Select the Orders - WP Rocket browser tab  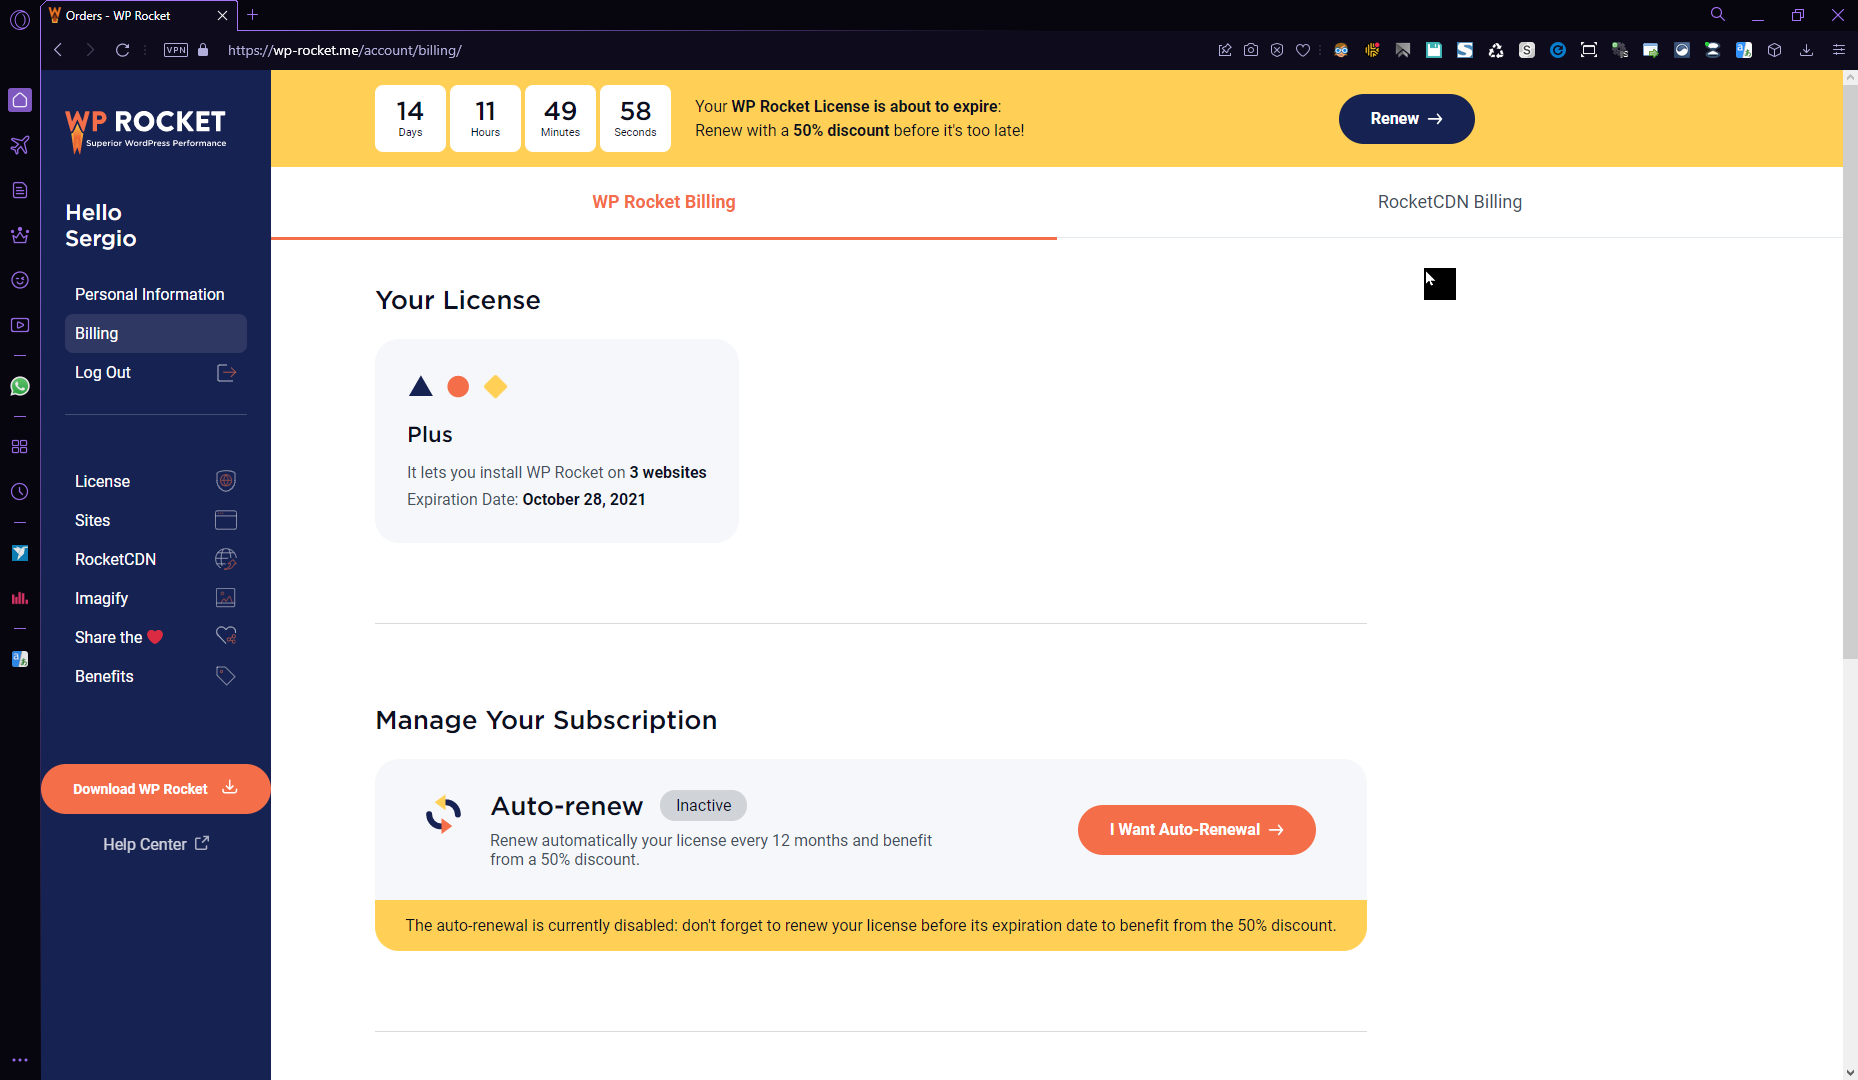pyautogui.click(x=139, y=16)
